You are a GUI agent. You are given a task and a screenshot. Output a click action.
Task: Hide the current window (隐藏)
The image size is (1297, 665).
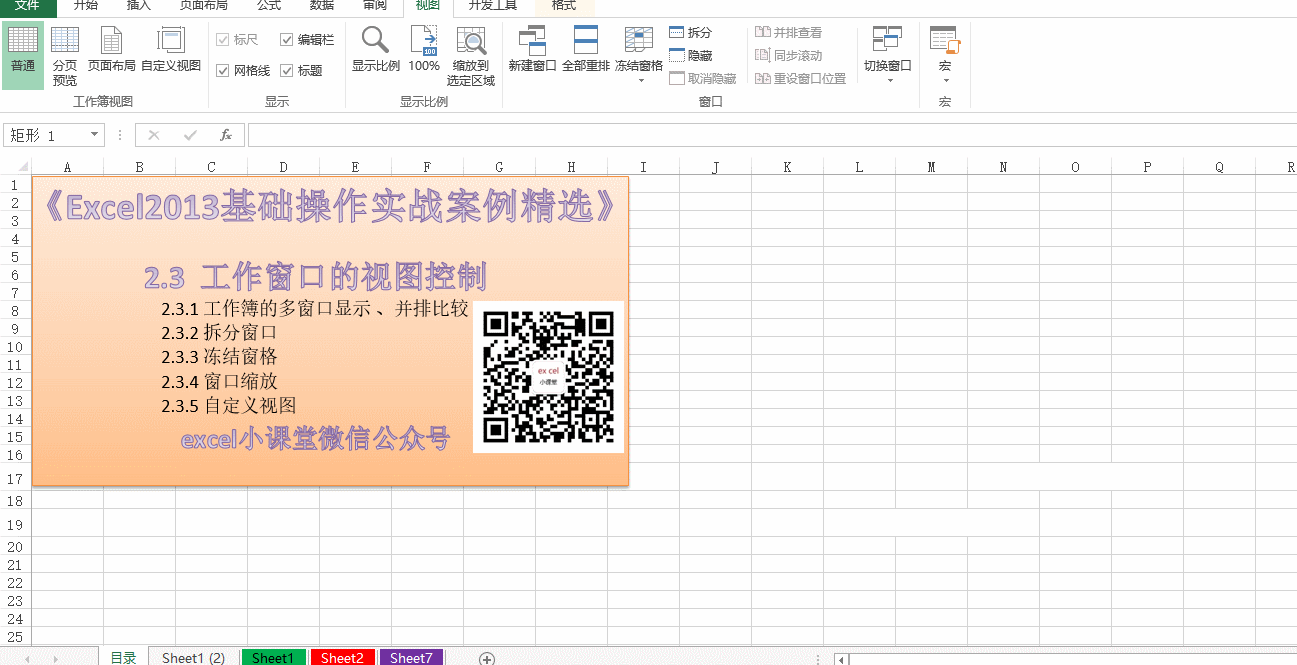tap(691, 55)
